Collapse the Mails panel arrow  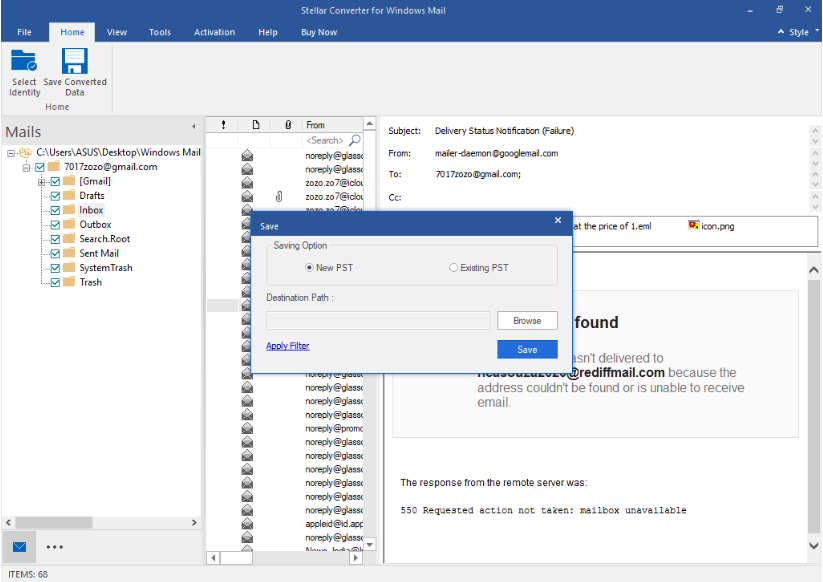pos(194,126)
